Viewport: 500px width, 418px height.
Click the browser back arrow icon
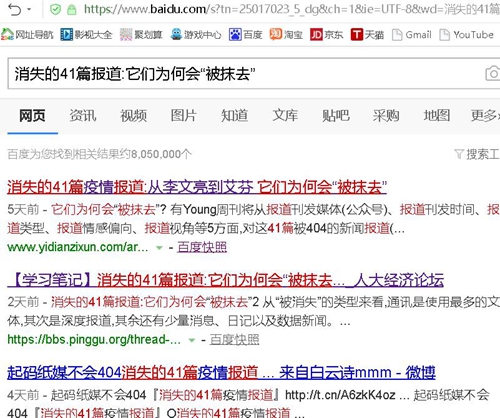[x=14, y=10]
